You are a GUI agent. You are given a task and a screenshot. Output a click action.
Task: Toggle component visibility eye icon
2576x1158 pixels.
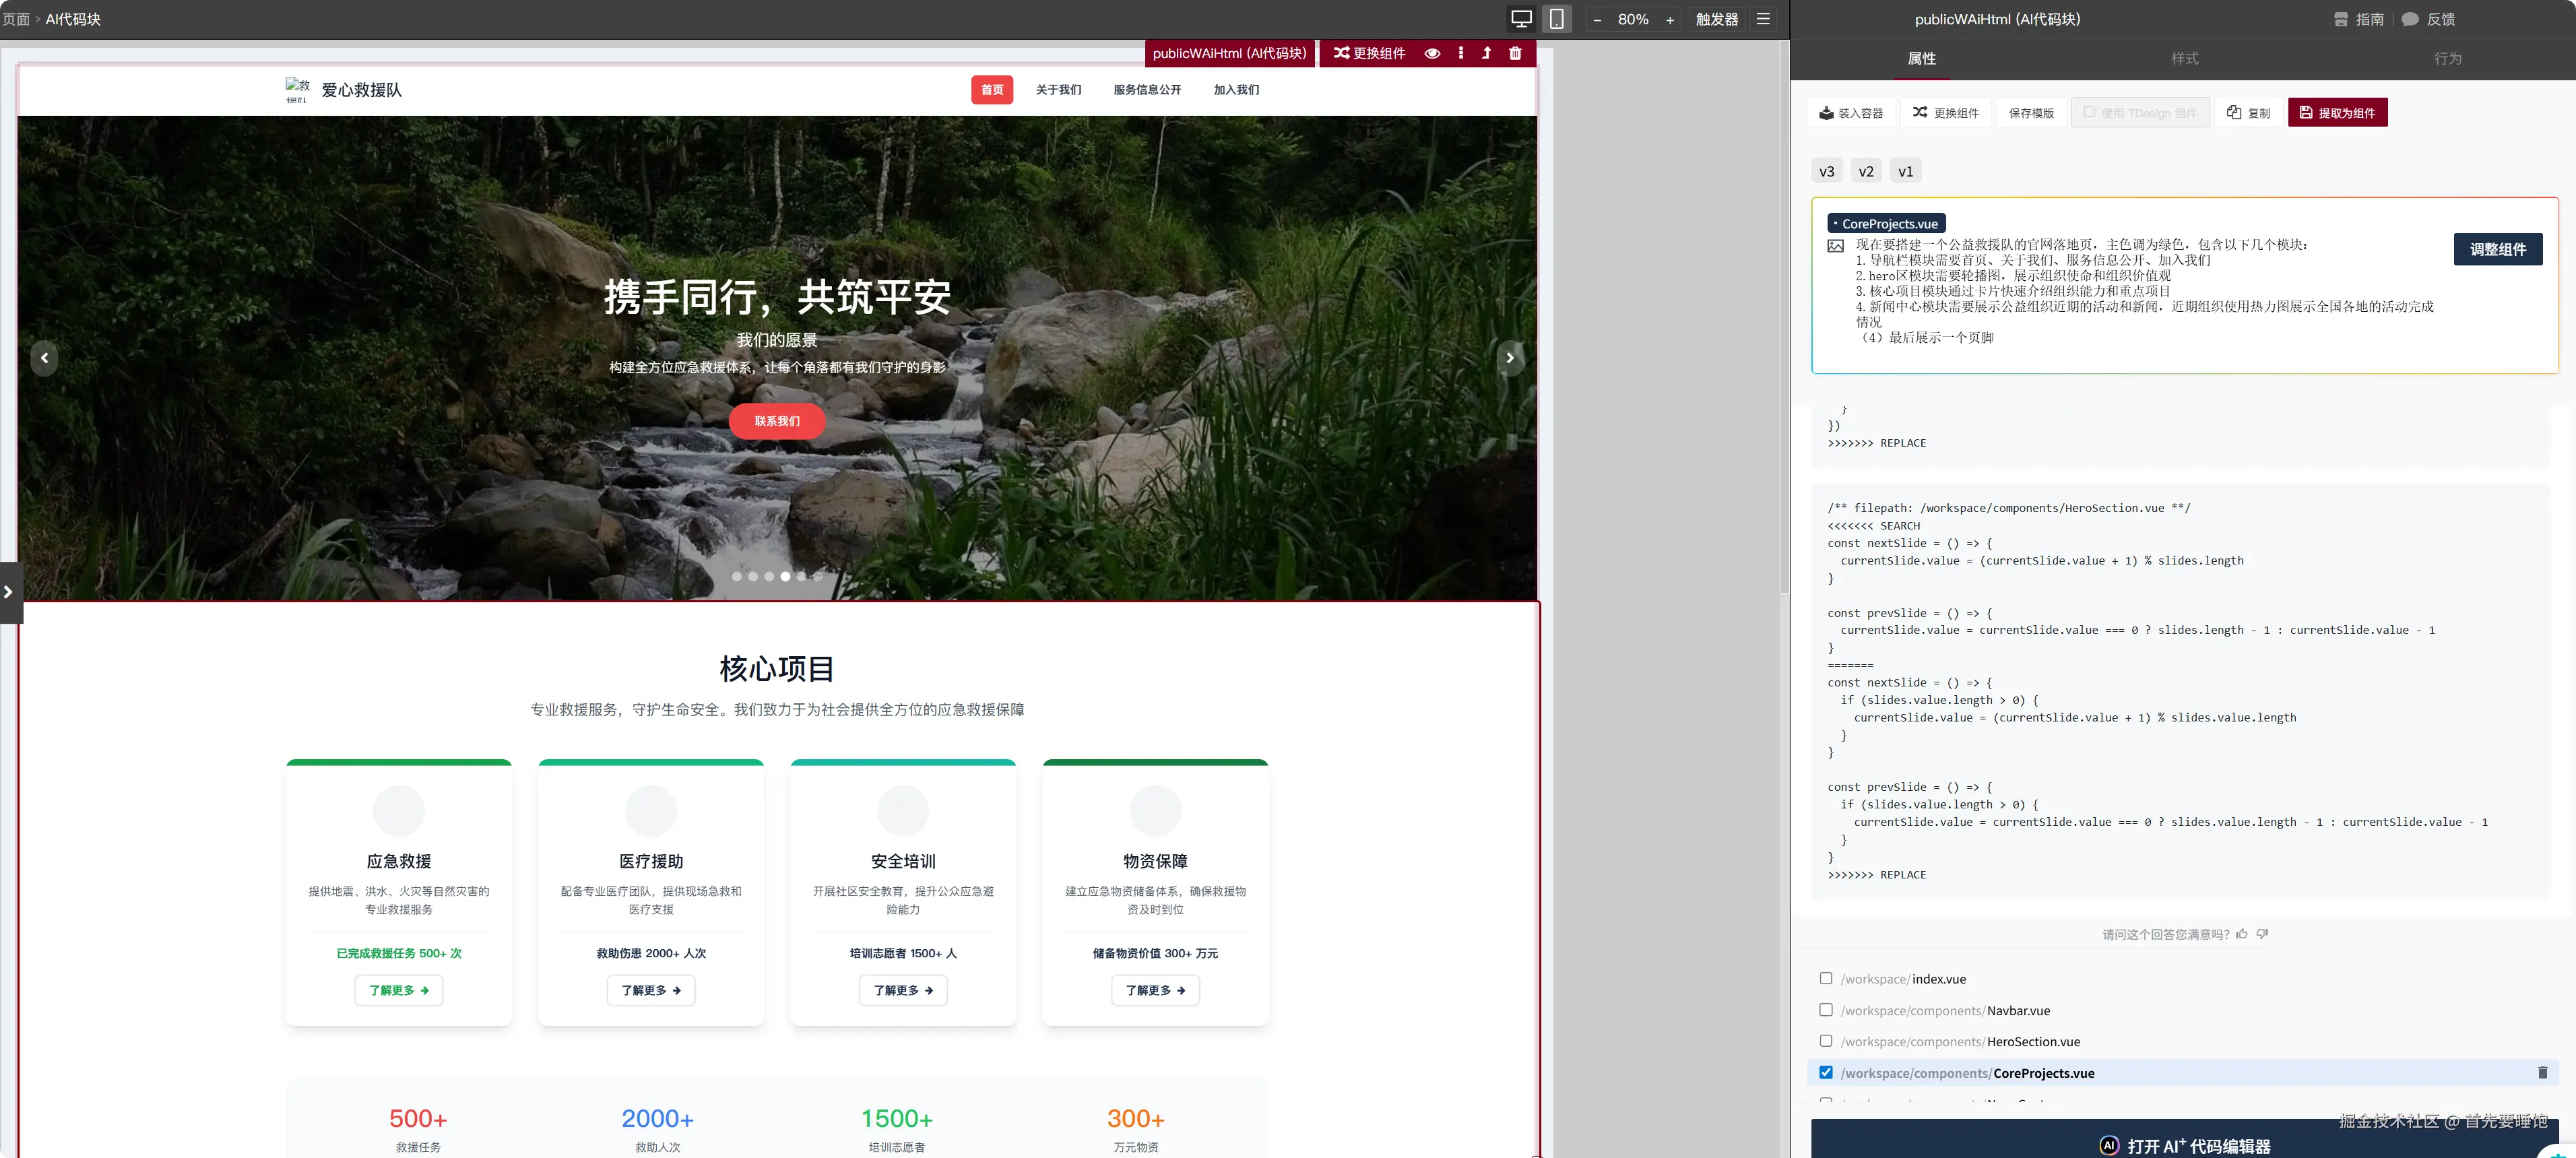[x=1432, y=53]
